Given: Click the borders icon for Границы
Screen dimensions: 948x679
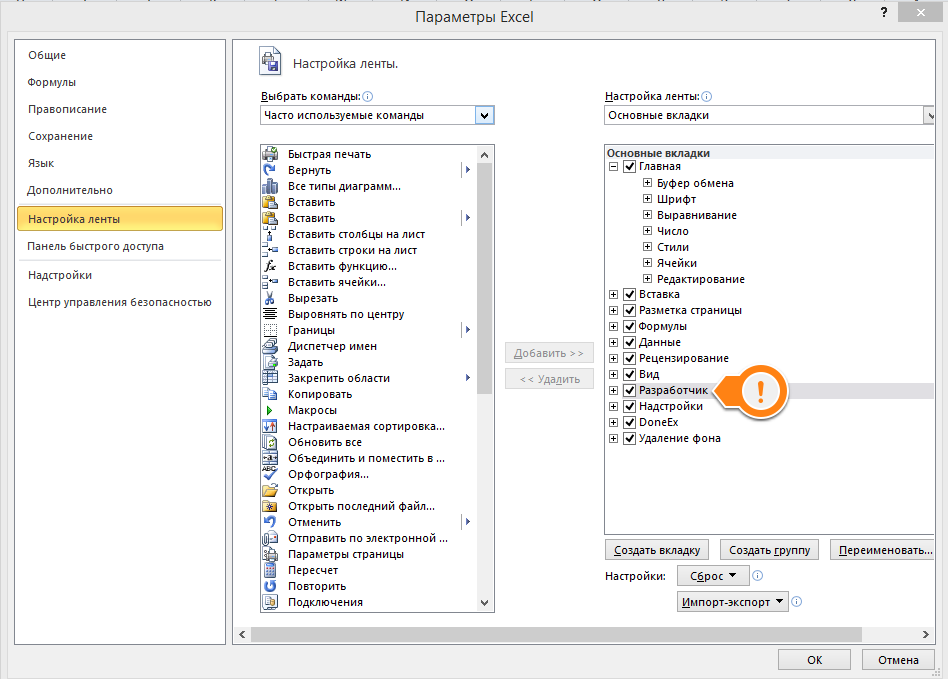Looking at the screenshot, I should 270,330.
